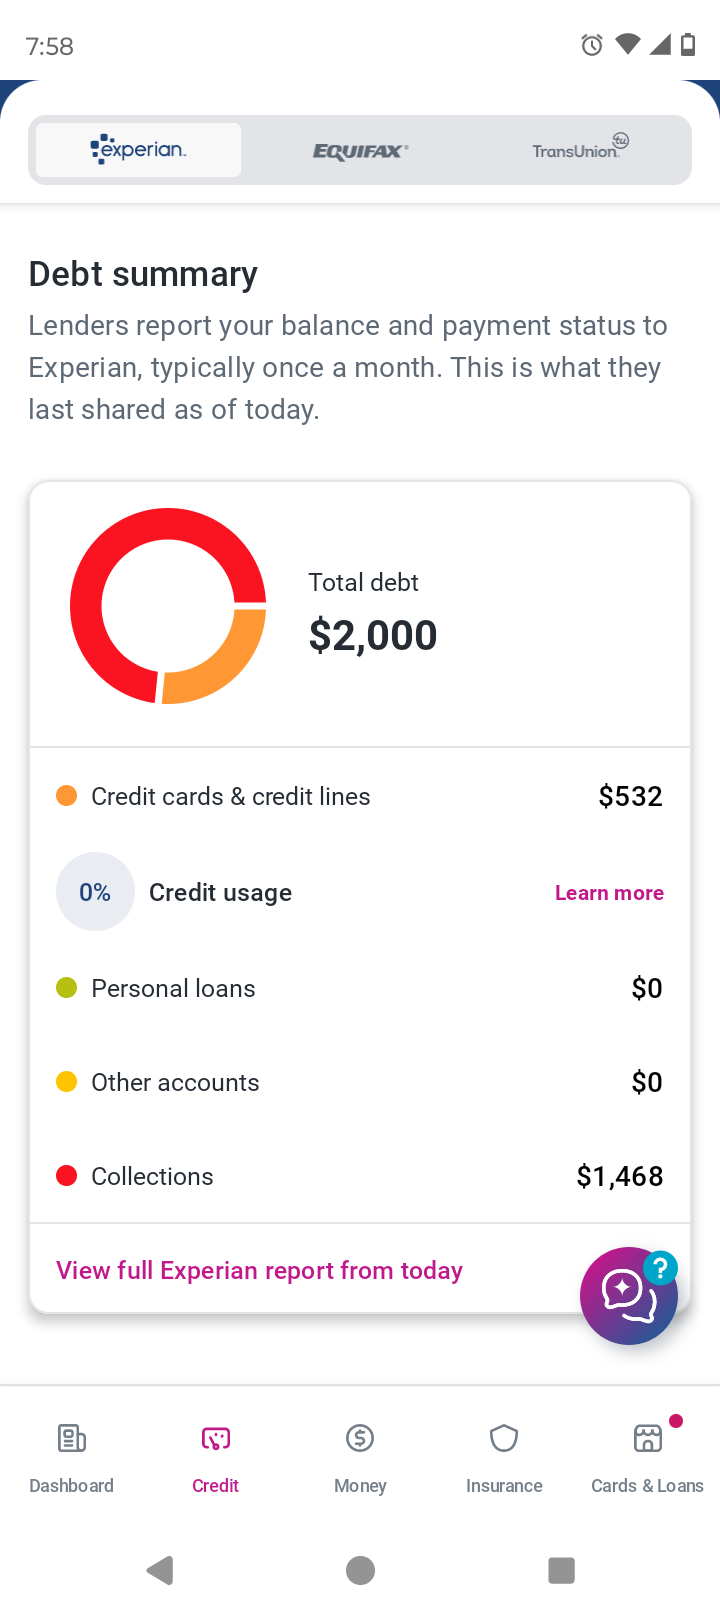The image size is (720, 1612).
Task: Open the Cards & Loans icon
Action: tap(648, 1439)
